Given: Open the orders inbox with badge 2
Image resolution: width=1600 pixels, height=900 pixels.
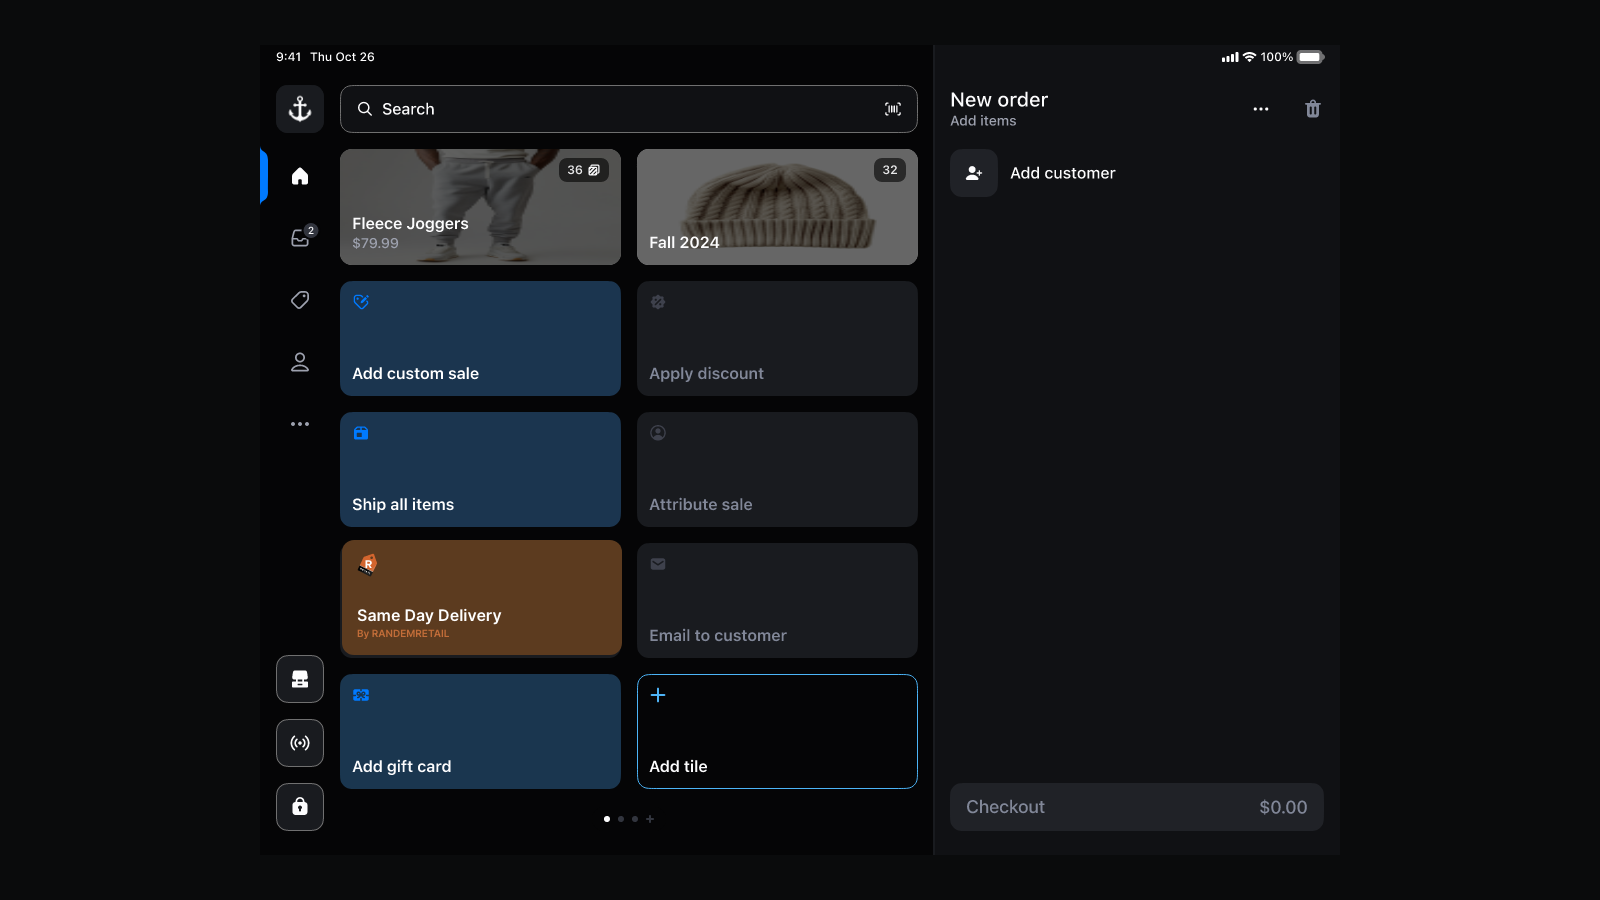Looking at the screenshot, I should (x=300, y=238).
